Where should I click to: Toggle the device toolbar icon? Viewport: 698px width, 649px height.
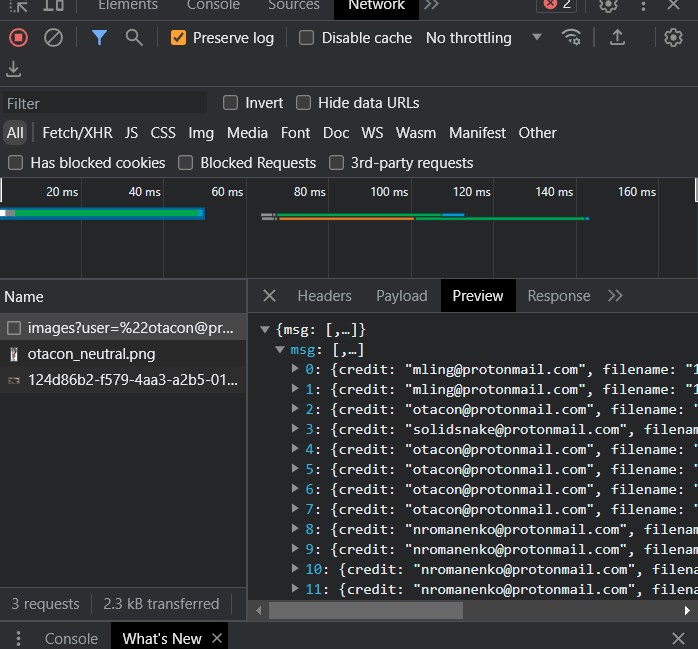53,5
